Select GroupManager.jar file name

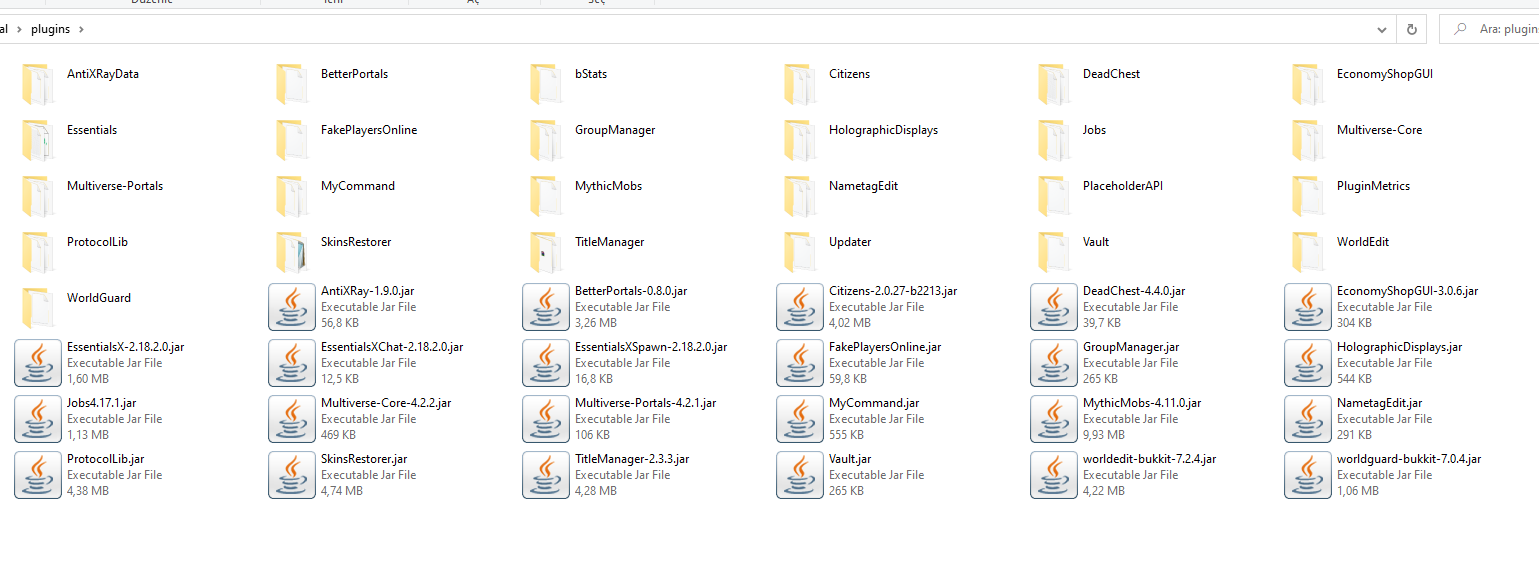(x=1131, y=347)
